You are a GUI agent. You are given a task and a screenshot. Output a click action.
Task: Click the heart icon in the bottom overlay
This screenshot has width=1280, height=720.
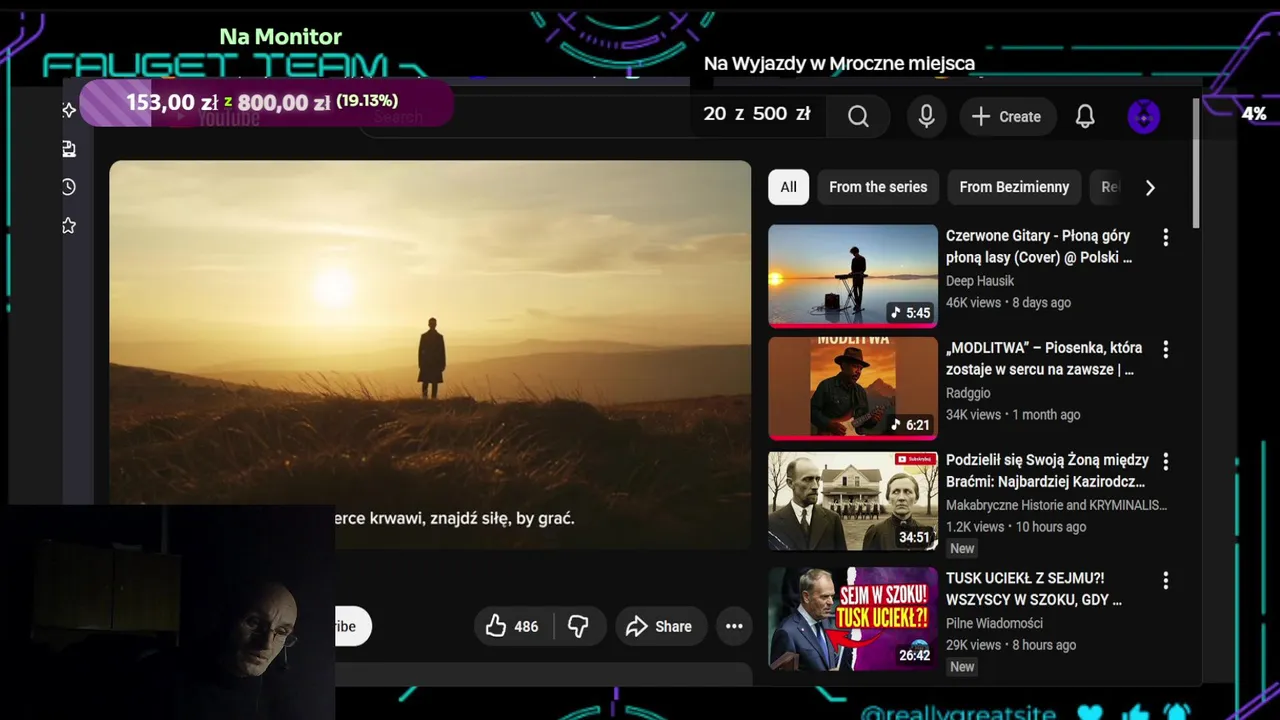point(1090,712)
